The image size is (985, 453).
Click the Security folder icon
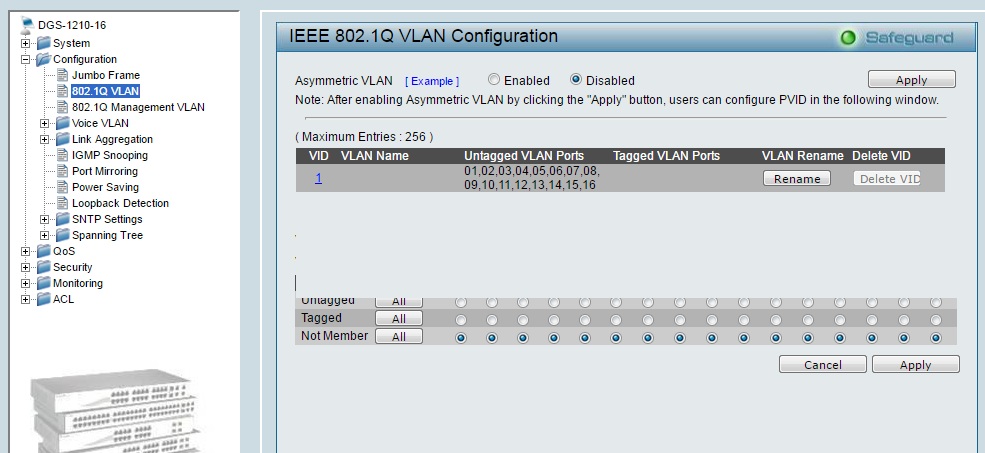(43, 267)
